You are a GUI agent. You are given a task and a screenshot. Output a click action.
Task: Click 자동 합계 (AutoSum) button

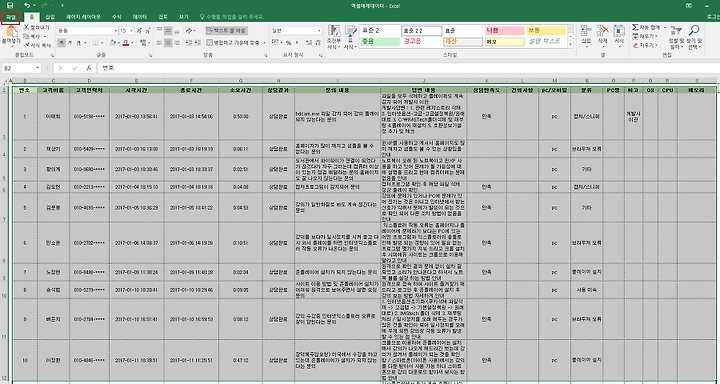[647, 28]
